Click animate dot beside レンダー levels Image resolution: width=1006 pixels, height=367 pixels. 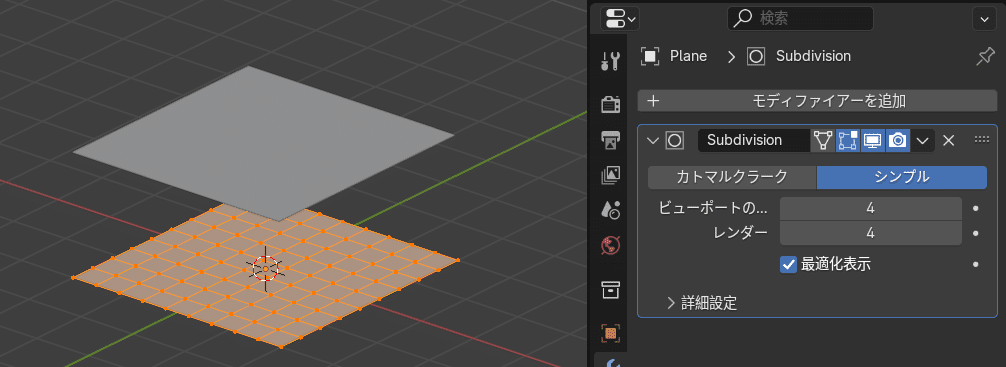click(976, 233)
